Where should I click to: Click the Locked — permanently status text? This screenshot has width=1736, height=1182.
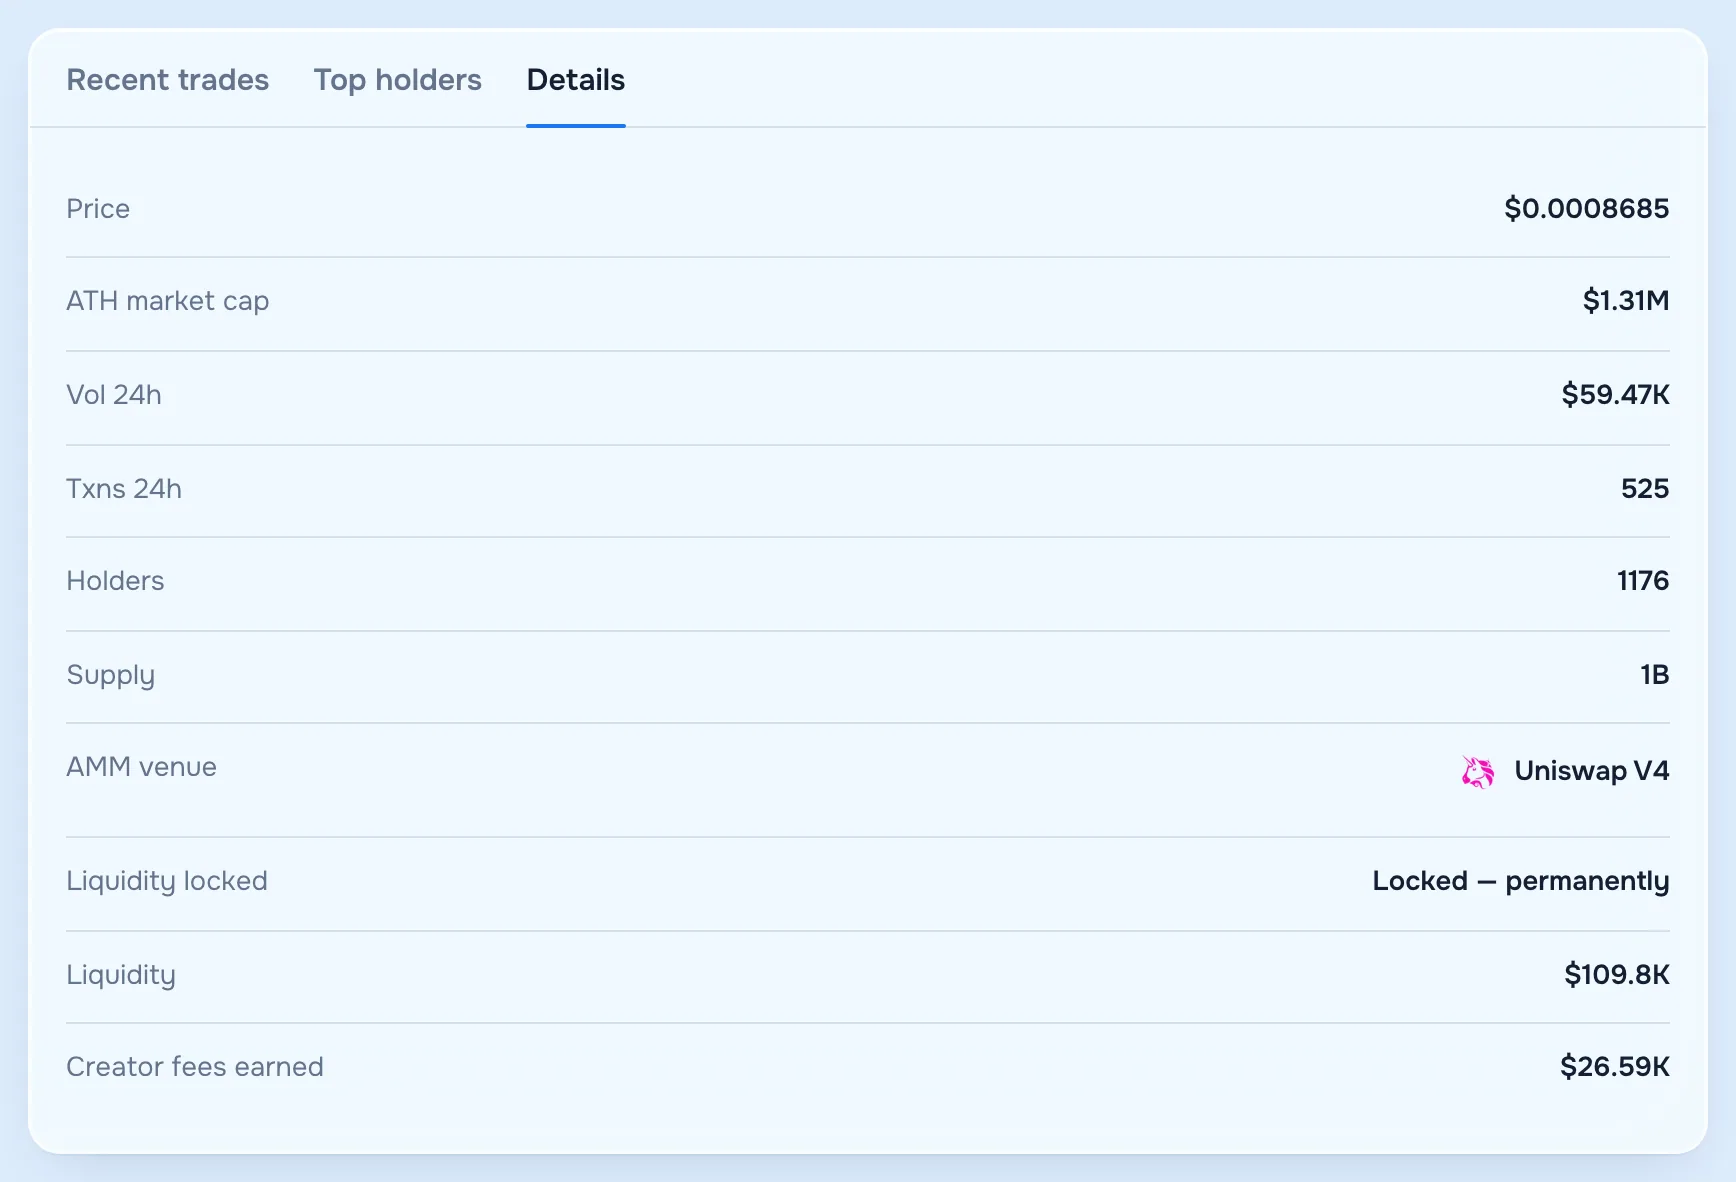click(1521, 881)
